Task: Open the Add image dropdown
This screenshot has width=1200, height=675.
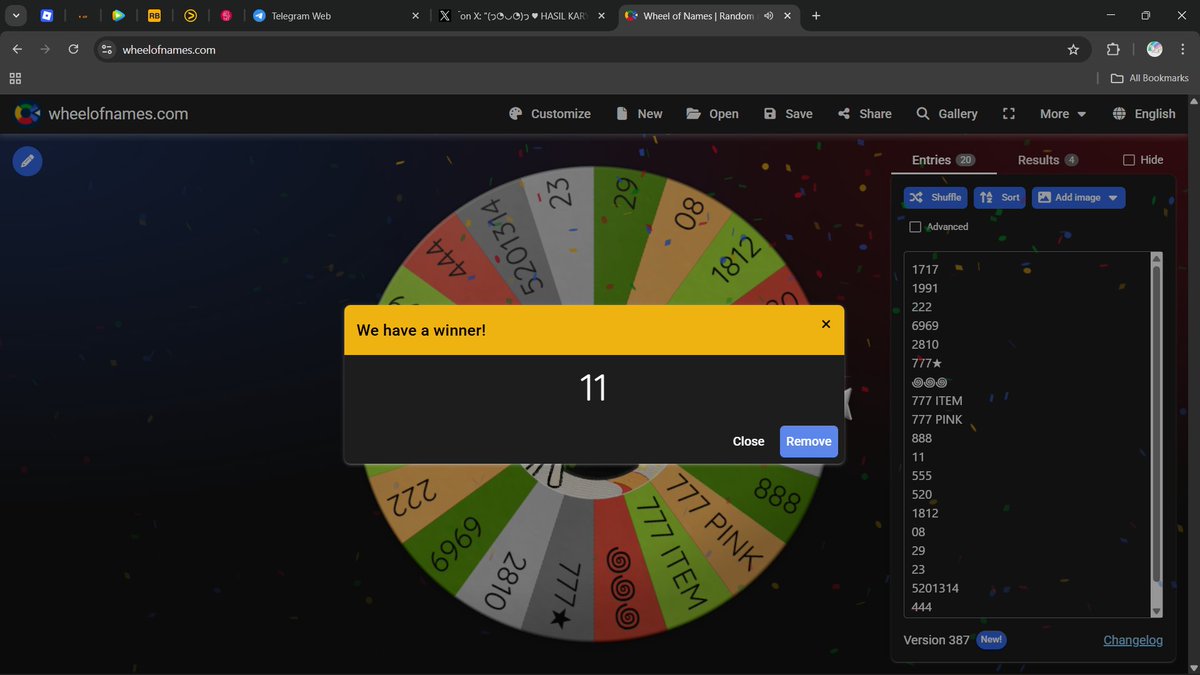Action: click(1078, 197)
